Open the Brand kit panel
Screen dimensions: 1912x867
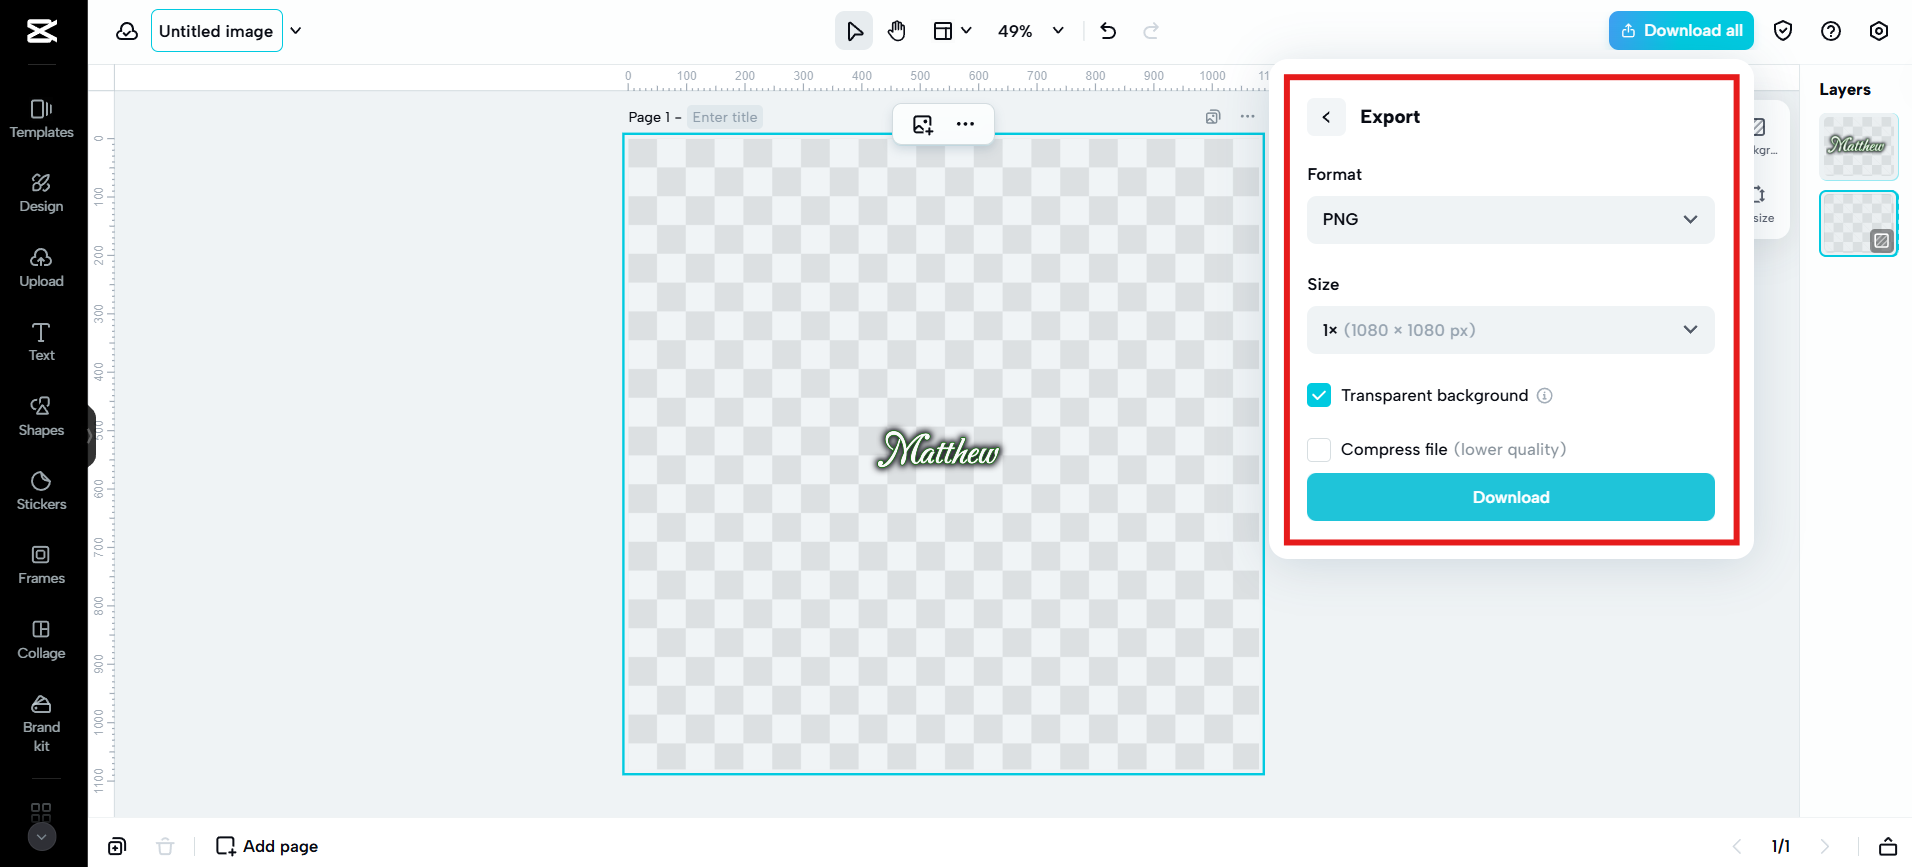[x=42, y=723]
